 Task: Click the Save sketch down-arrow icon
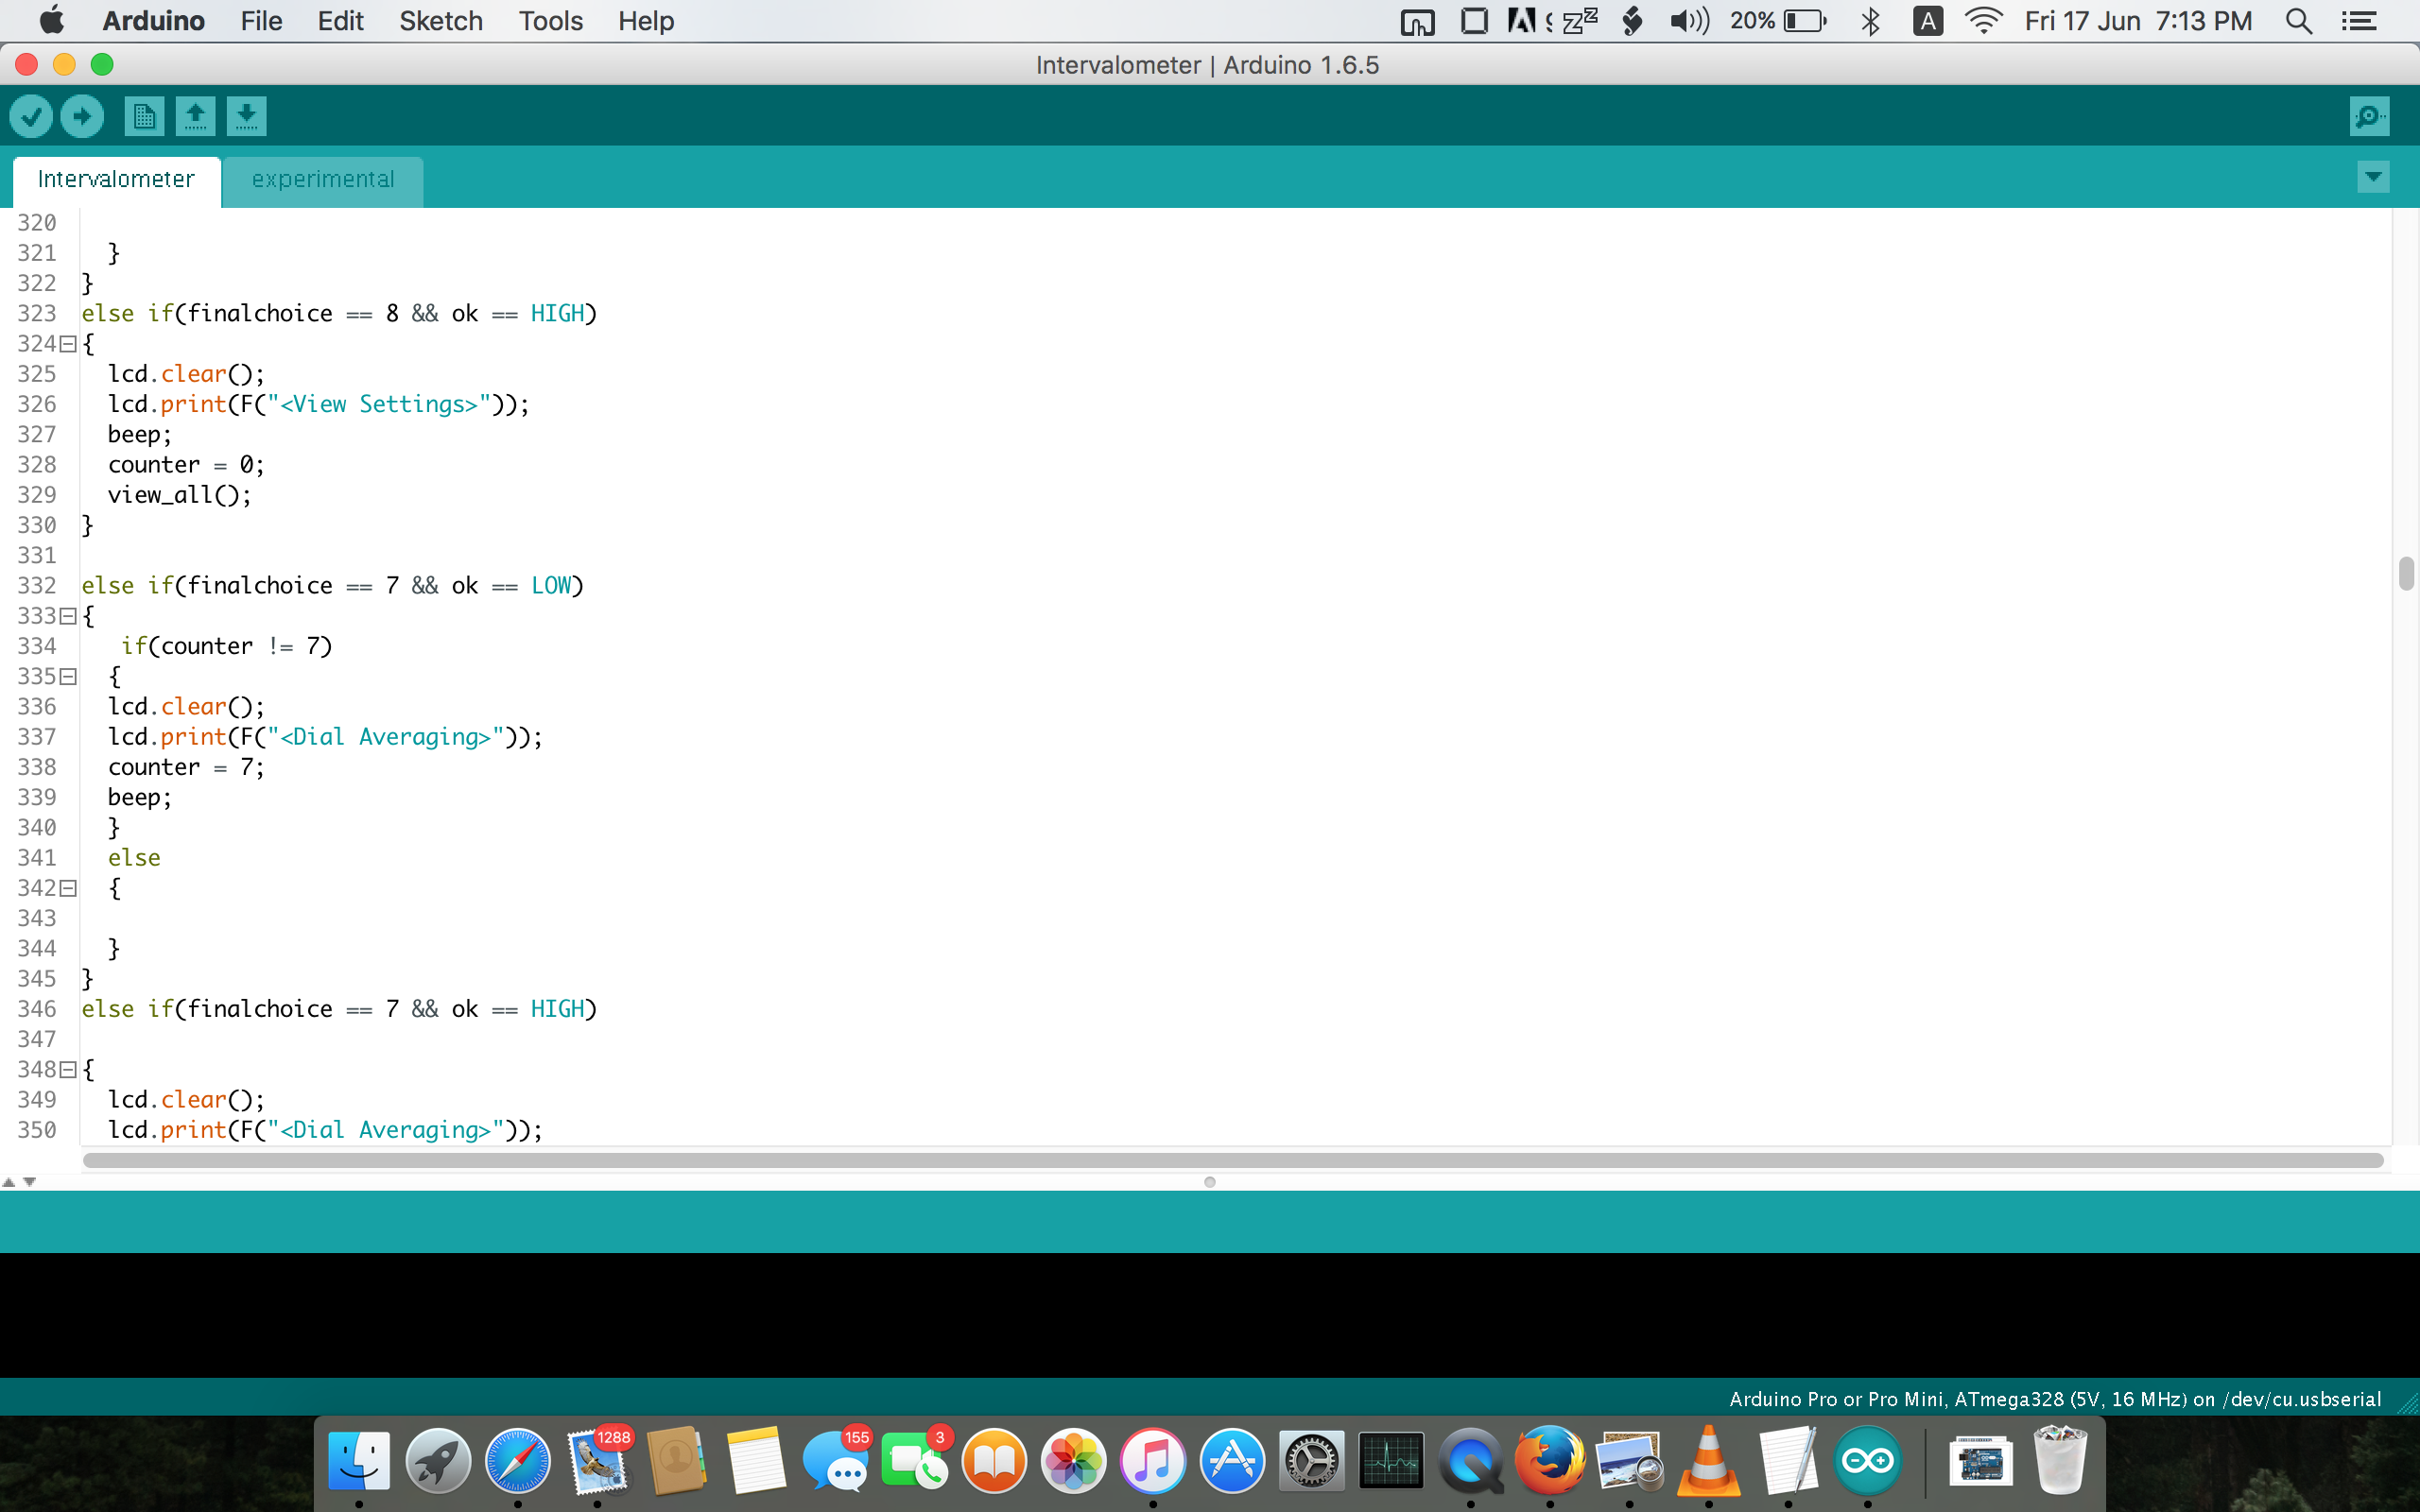246,116
